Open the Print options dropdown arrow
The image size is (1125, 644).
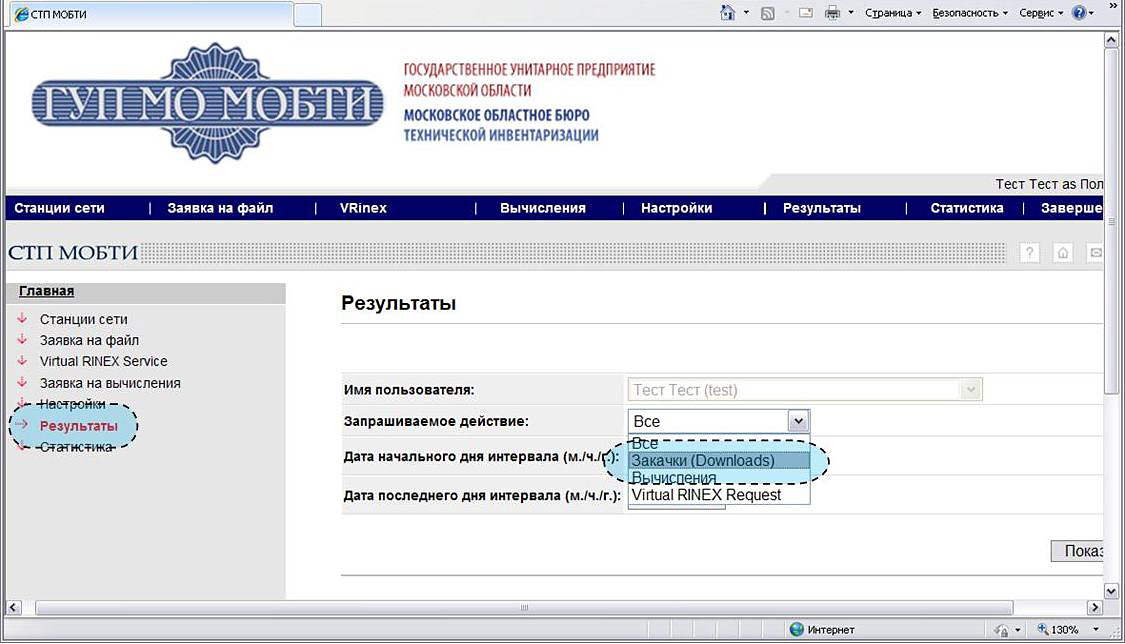(851, 13)
